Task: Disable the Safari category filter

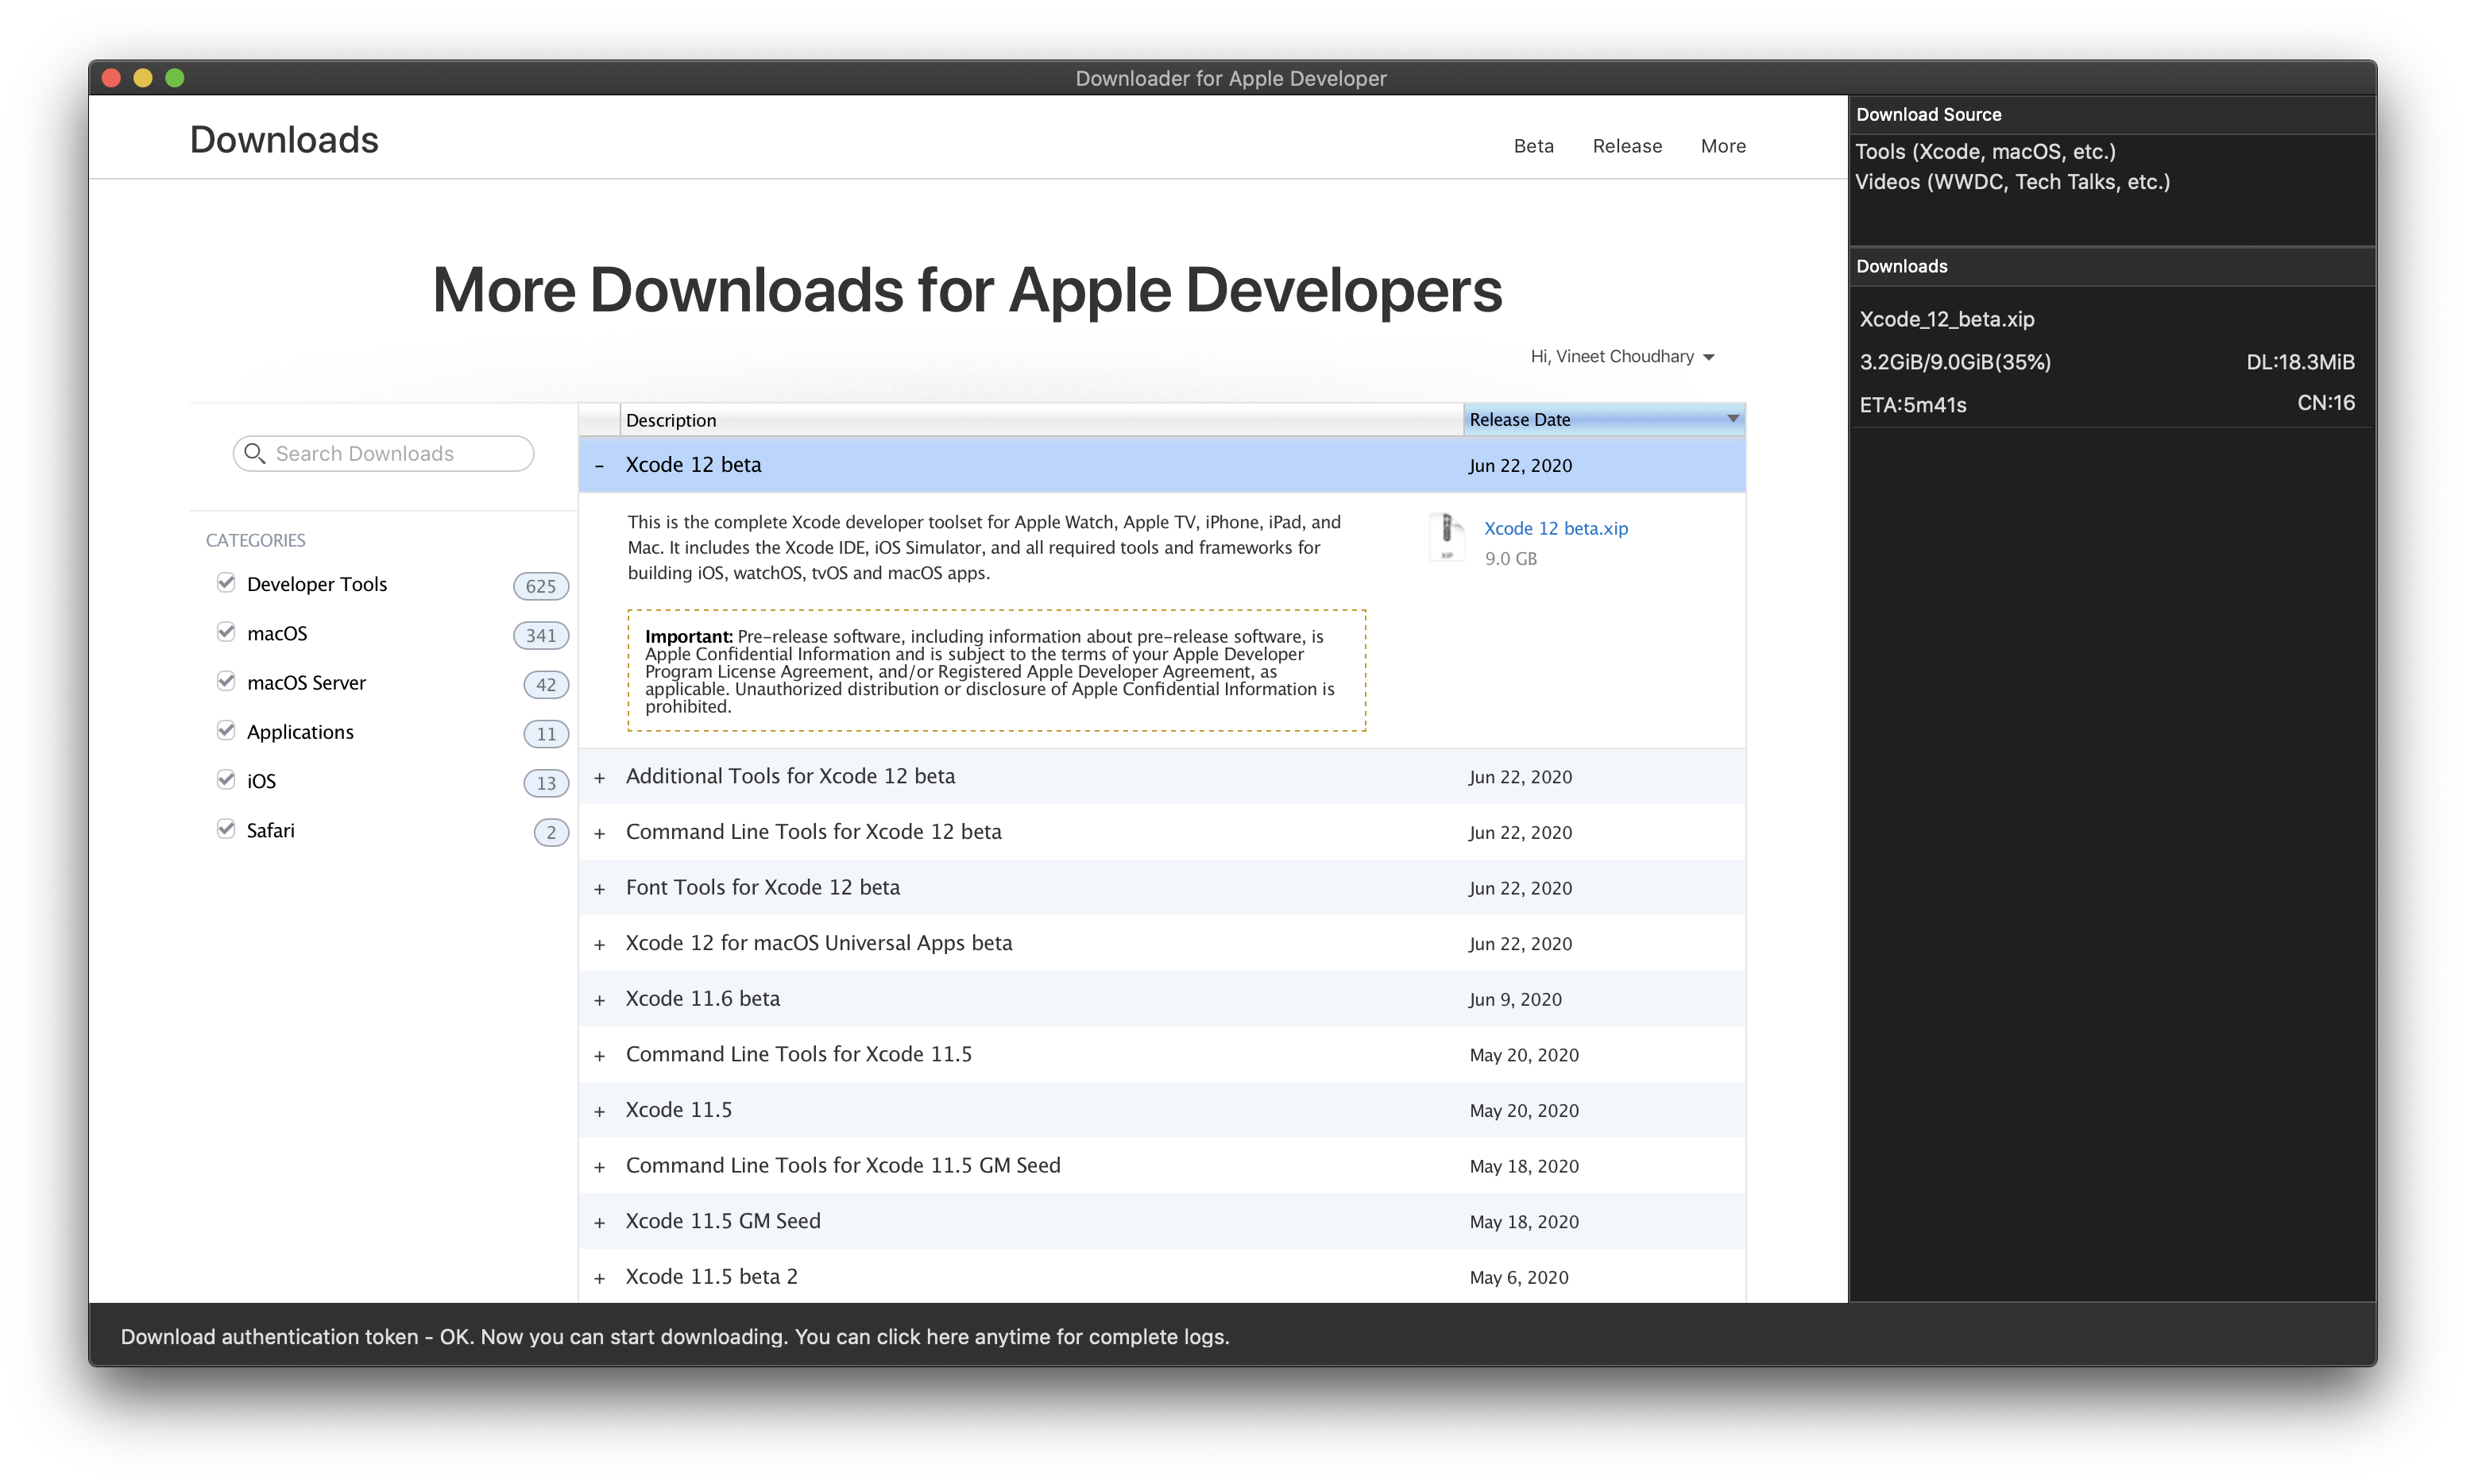Action: click(226, 829)
